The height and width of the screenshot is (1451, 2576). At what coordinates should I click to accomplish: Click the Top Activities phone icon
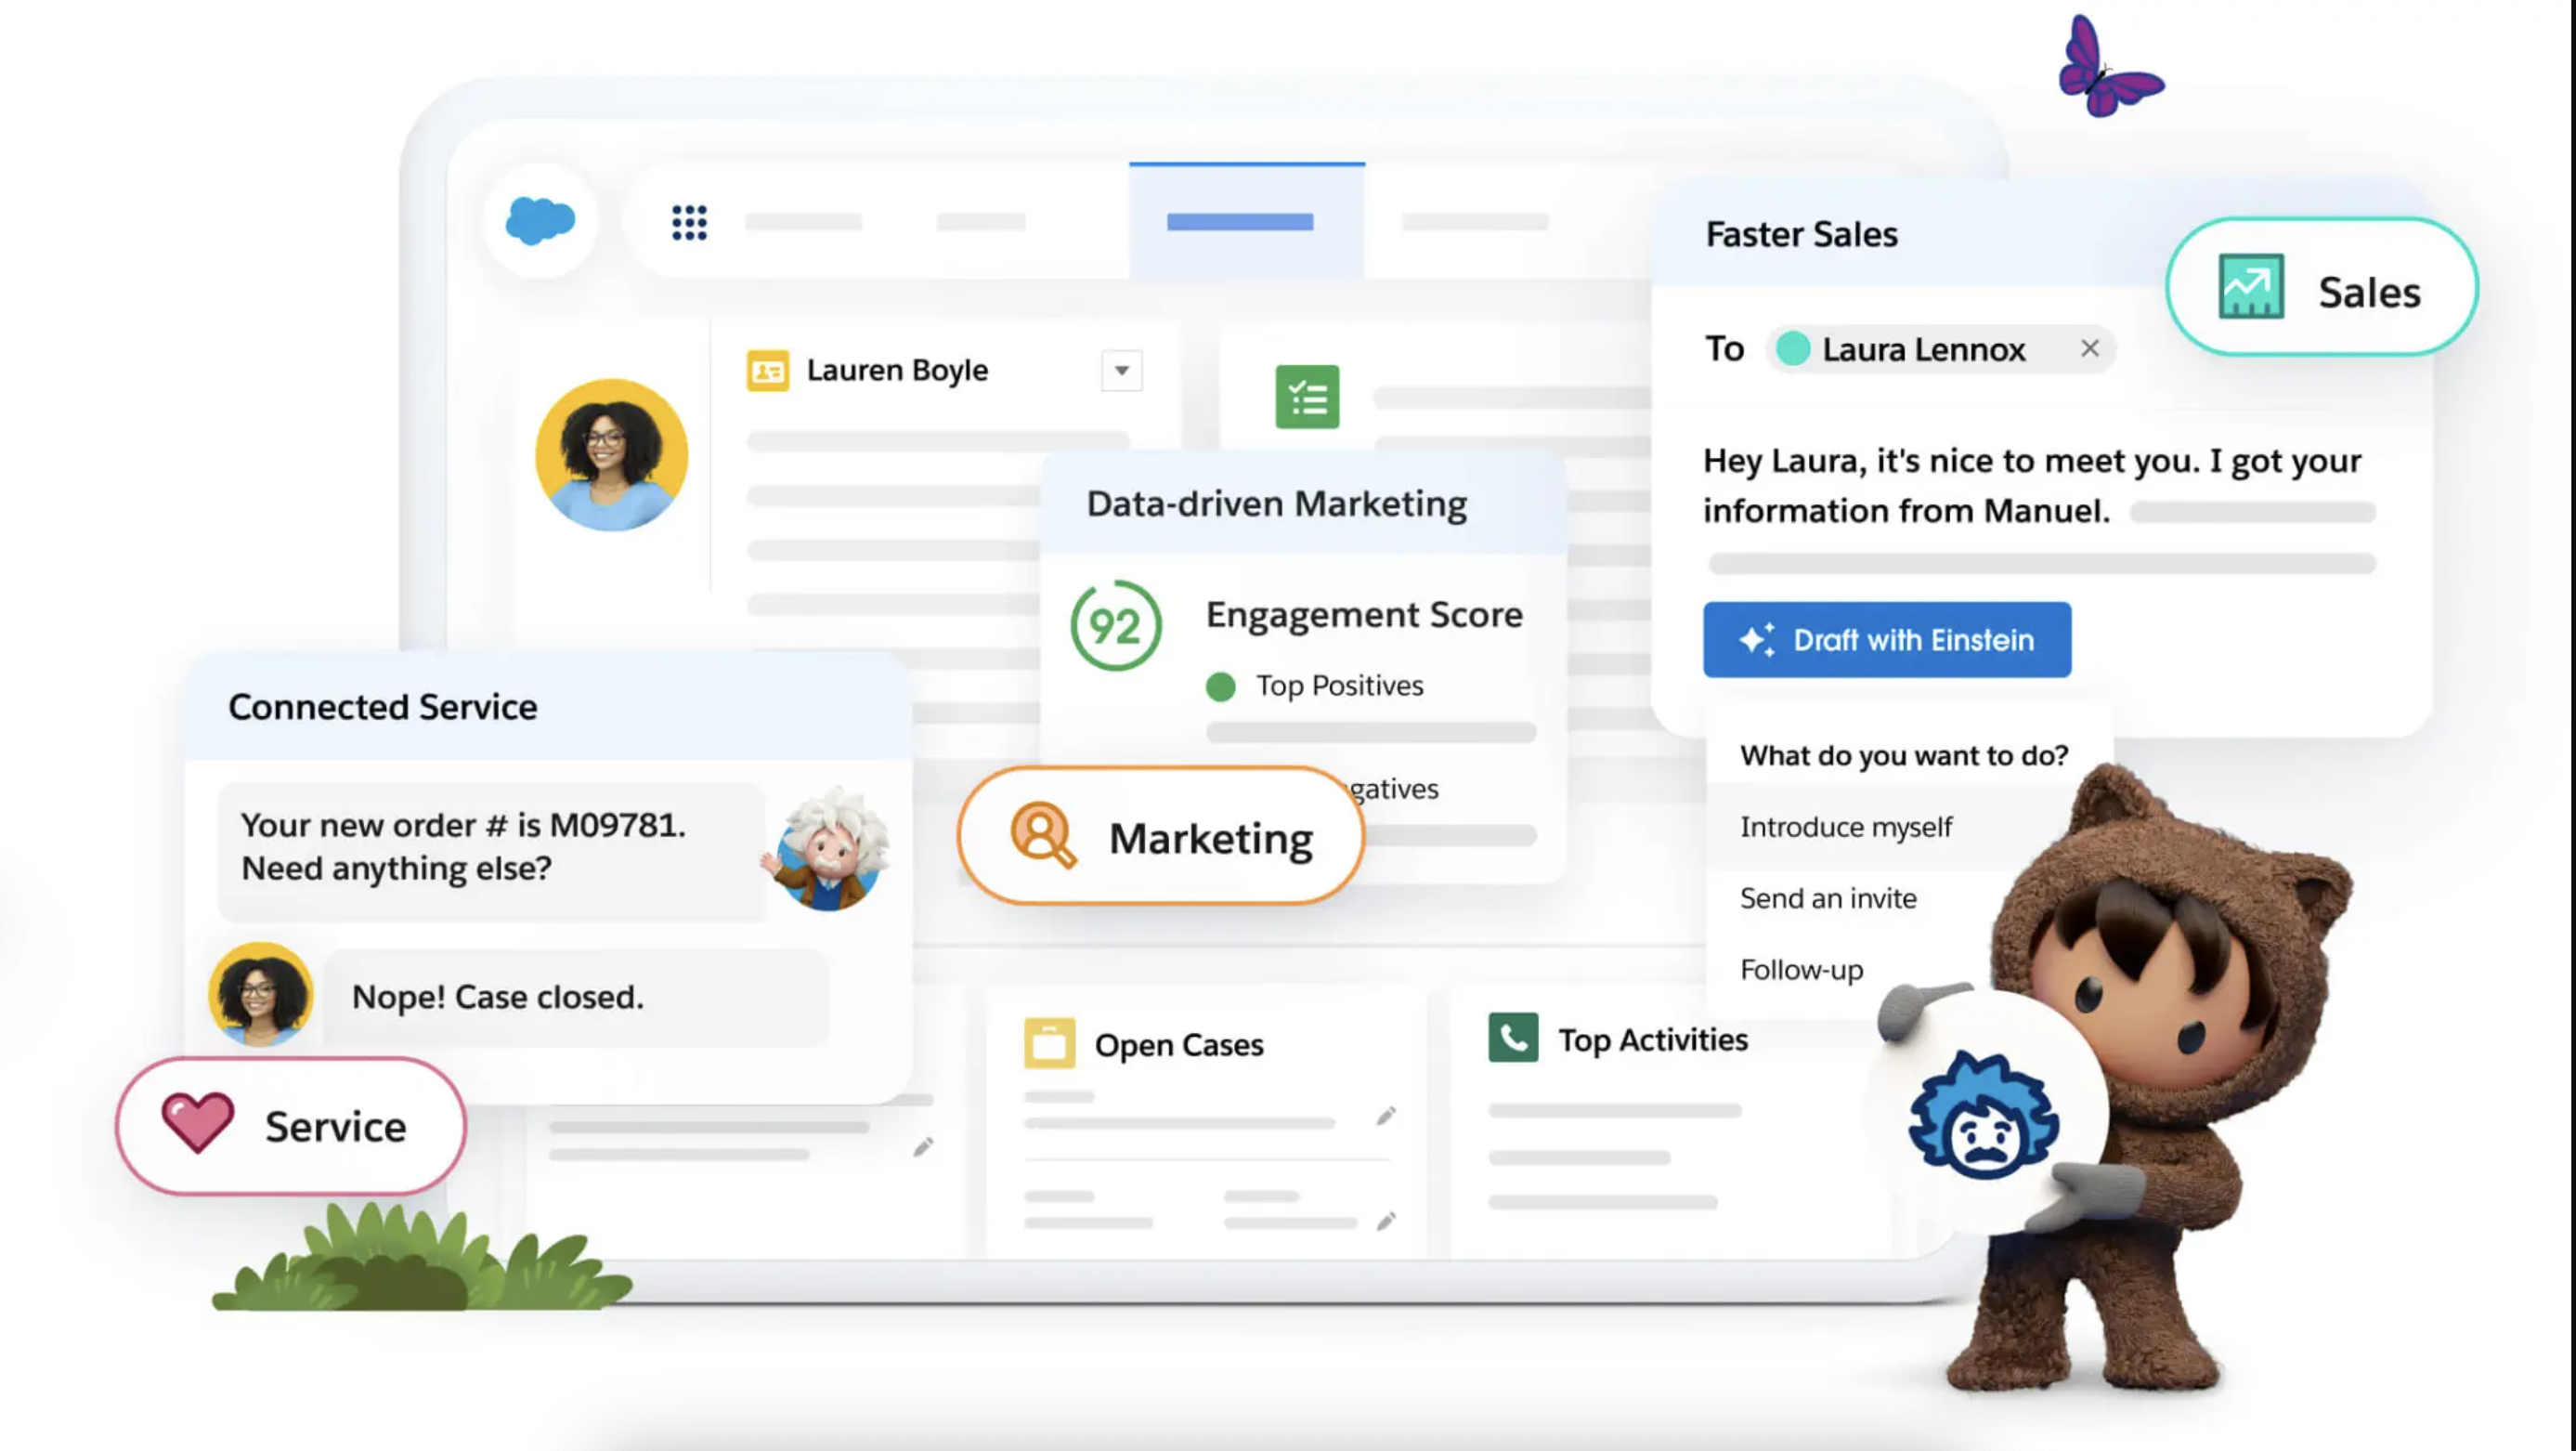1512,1038
